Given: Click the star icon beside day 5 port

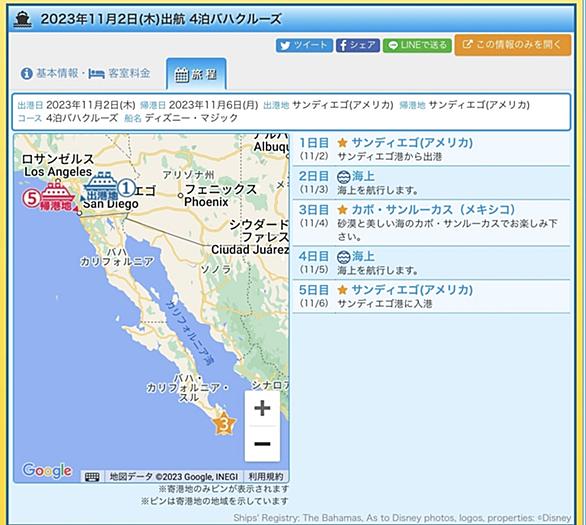Looking at the screenshot, I should 342,290.
